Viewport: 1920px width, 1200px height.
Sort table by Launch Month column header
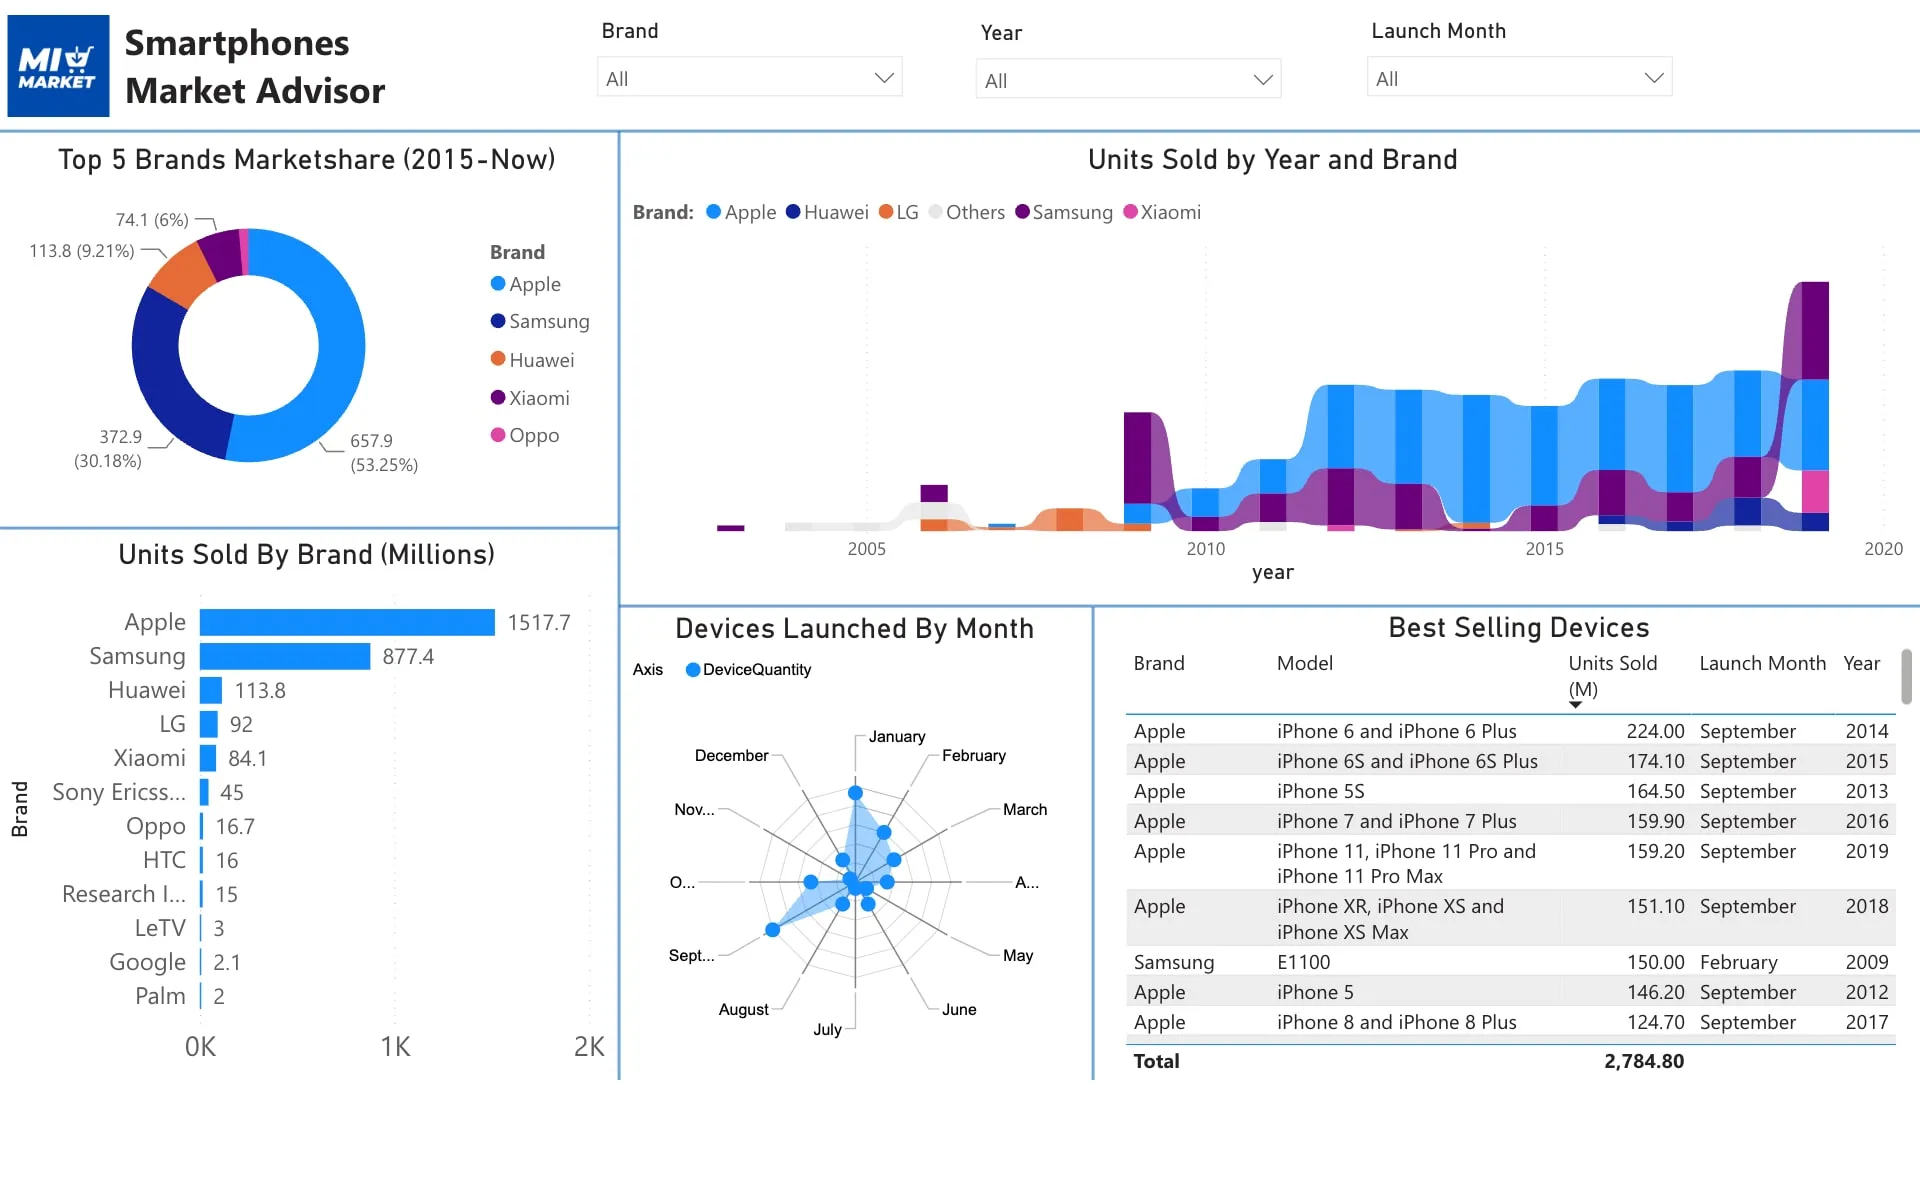pyautogui.click(x=1762, y=663)
